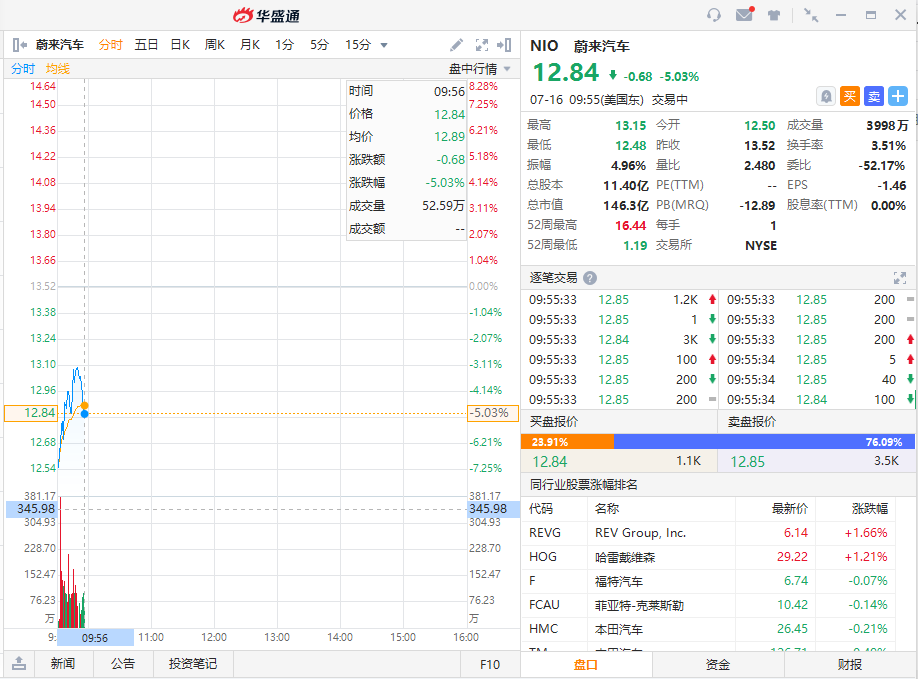Screen dimensions: 918x679
Task: Toggle the 分时 price line legend
Action: pos(22,69)
